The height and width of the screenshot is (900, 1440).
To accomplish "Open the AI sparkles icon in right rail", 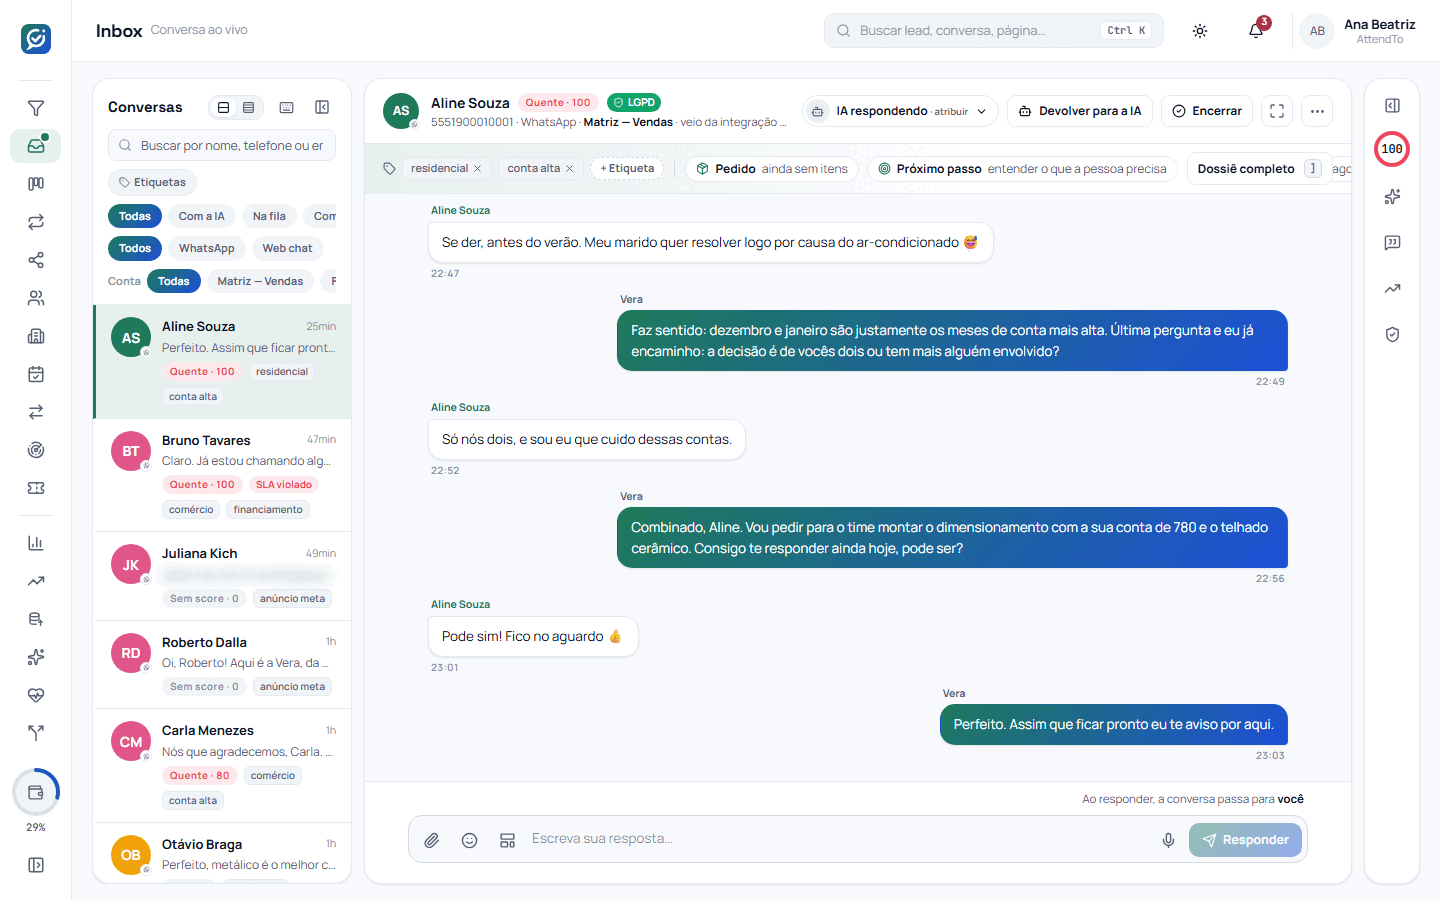I will tap(1392, 197).
